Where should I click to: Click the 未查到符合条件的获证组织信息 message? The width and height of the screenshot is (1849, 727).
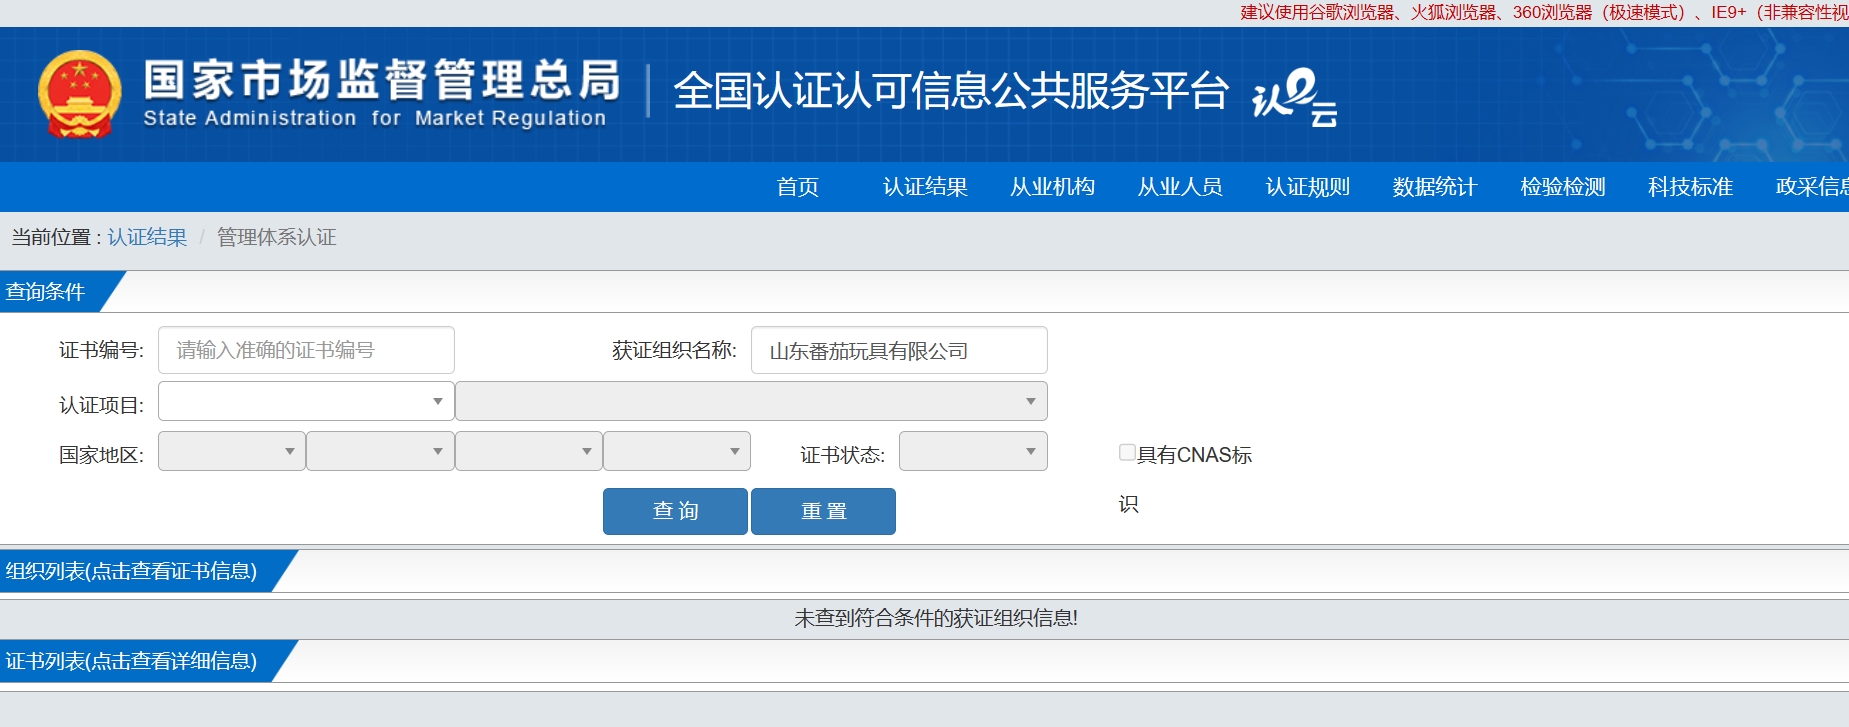[936, 618]
